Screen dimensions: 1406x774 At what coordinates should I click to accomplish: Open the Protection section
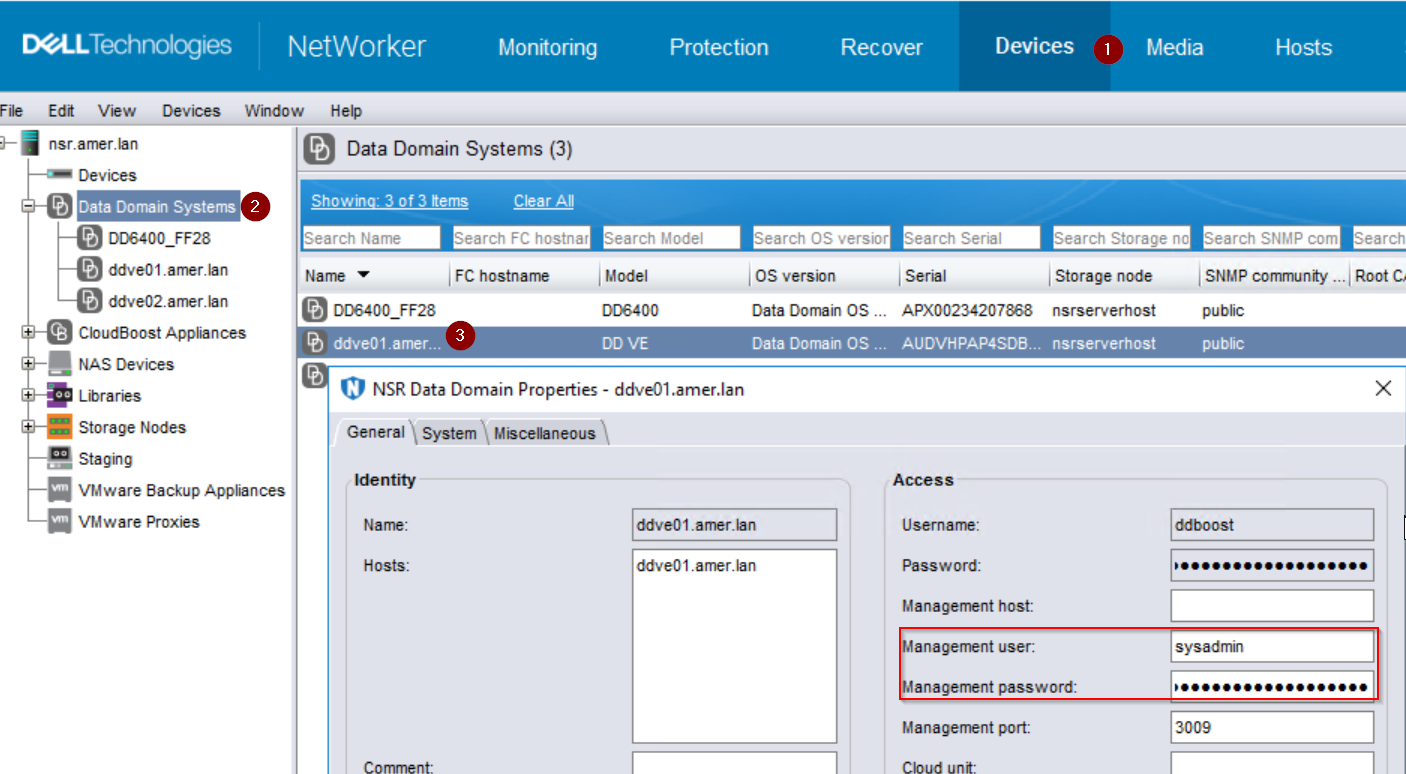719,47
